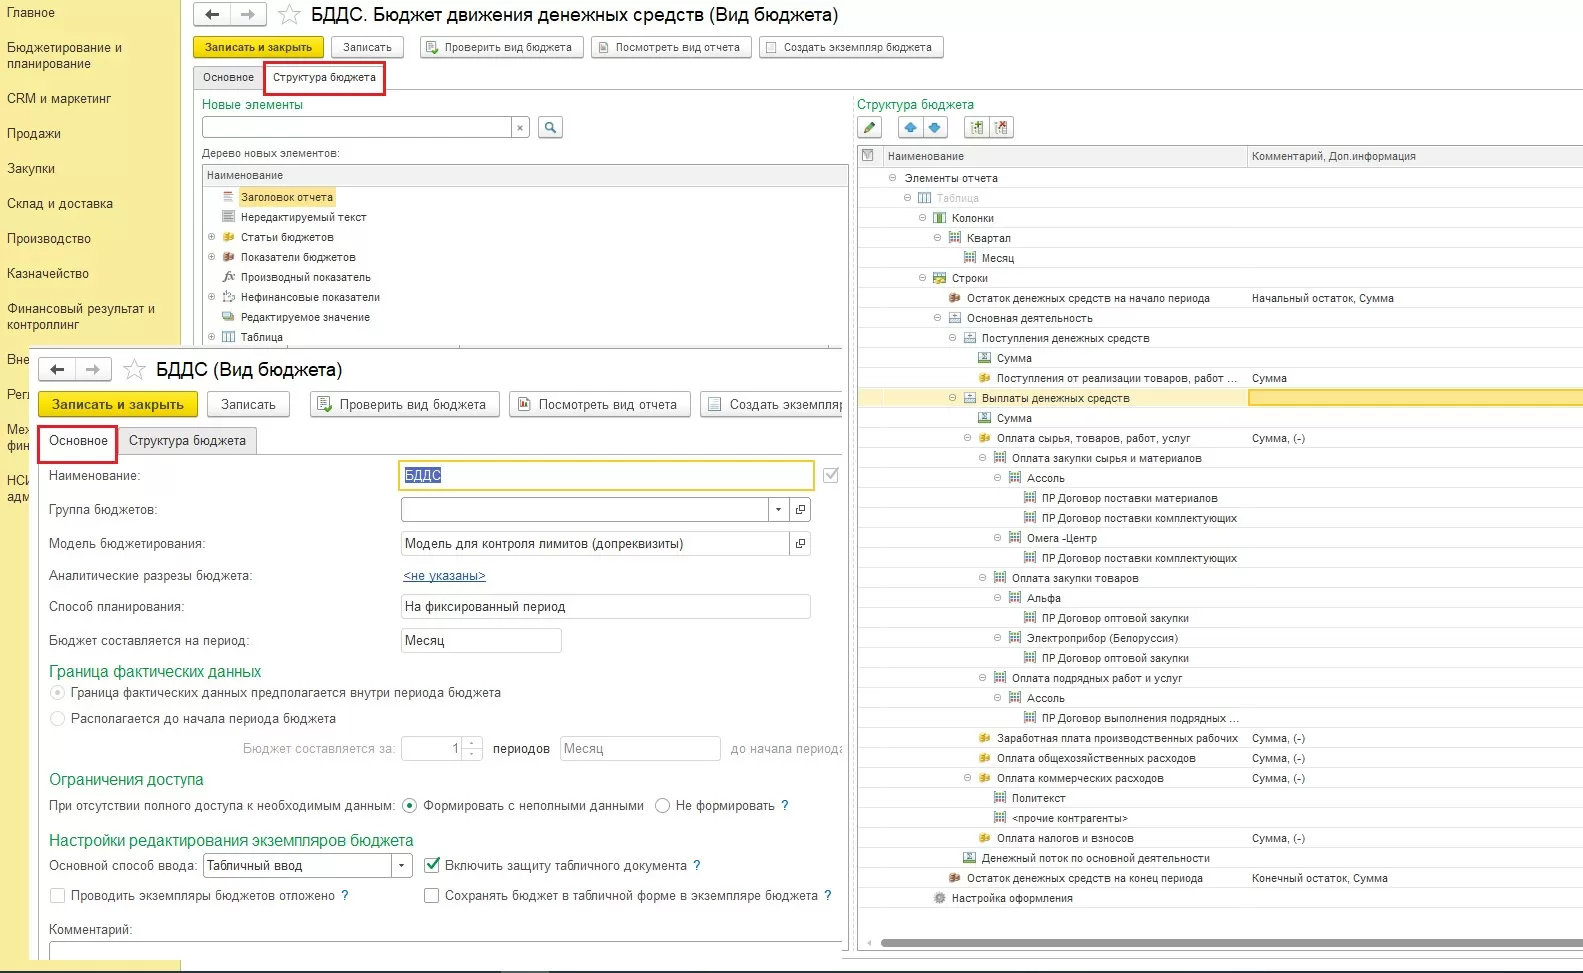The width and height of the screenshot is (1583, 973).
Task: Open the Группа бюджетов dropdown arrow
Action: (x=778, y=510)
